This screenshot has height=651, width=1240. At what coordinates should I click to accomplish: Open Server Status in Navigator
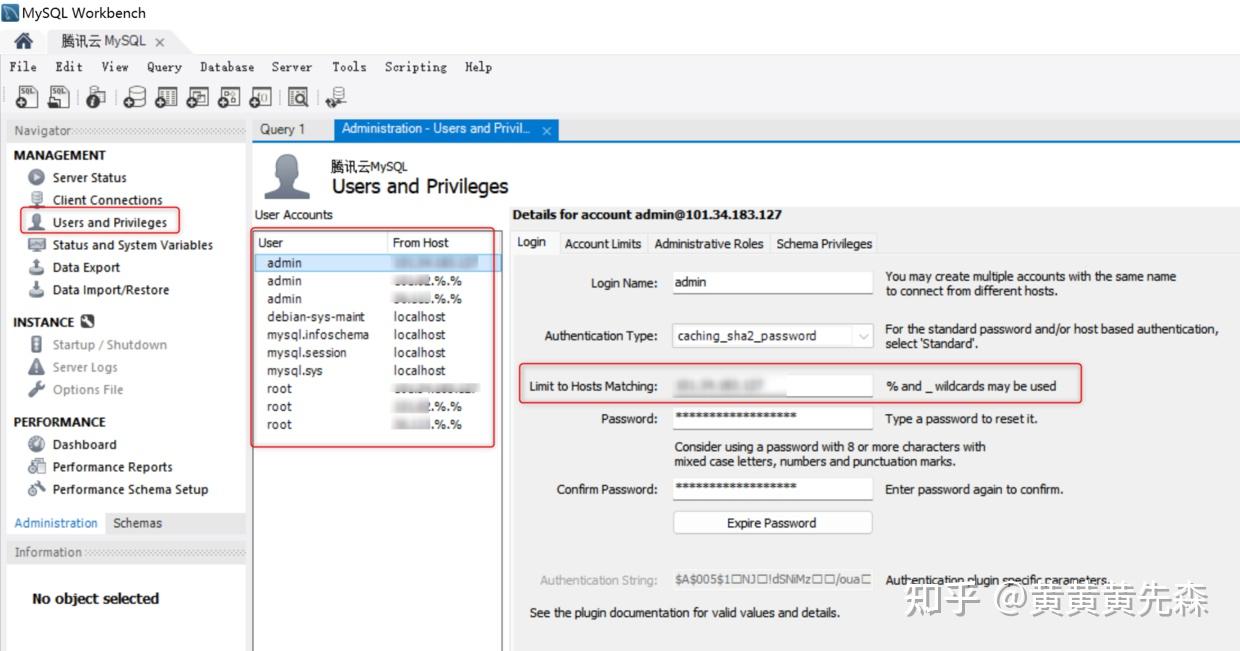pyautogui.click(x=89, y=178)
